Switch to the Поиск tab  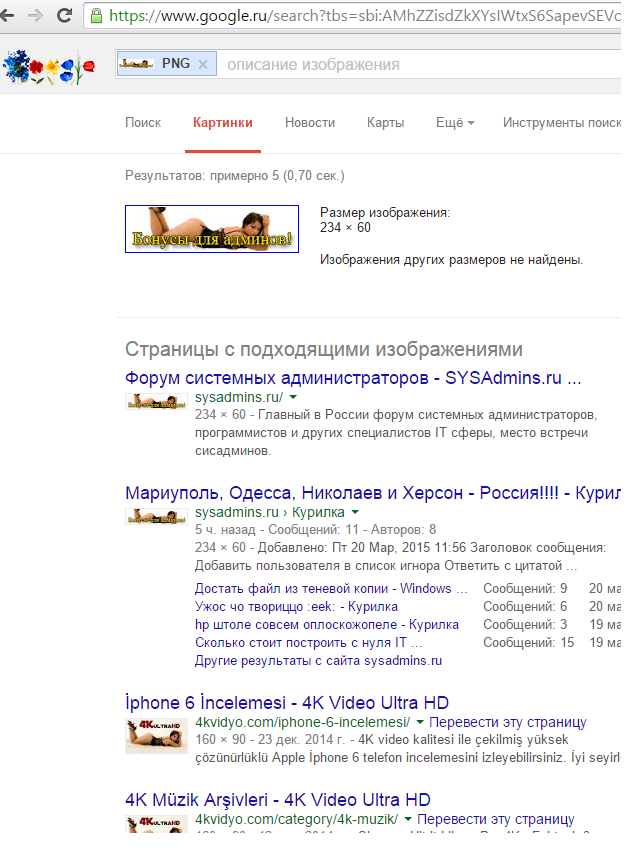[x=143, y=122]
